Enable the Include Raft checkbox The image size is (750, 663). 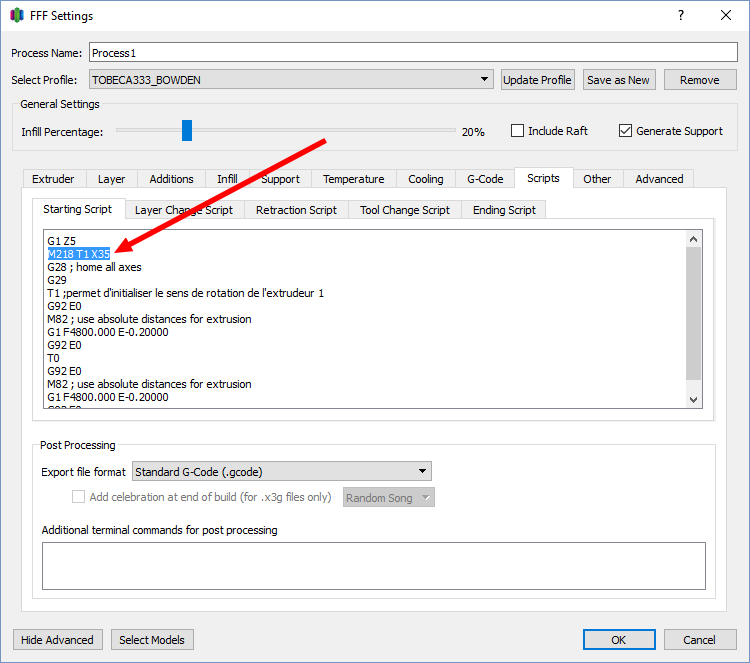[518, 131]
